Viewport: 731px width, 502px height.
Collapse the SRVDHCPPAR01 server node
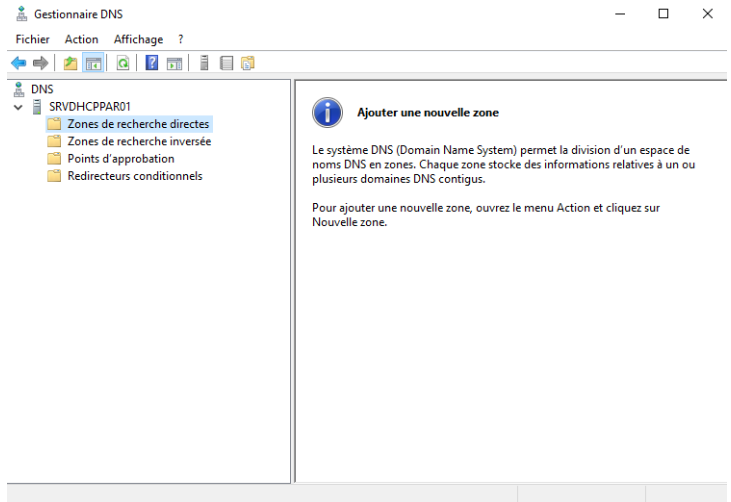coord(18,107)
